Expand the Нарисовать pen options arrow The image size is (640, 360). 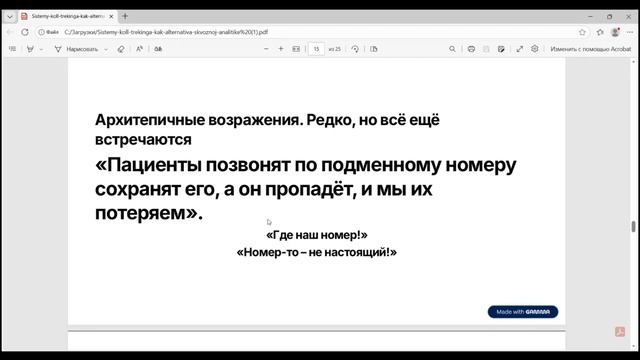[106, 49]
